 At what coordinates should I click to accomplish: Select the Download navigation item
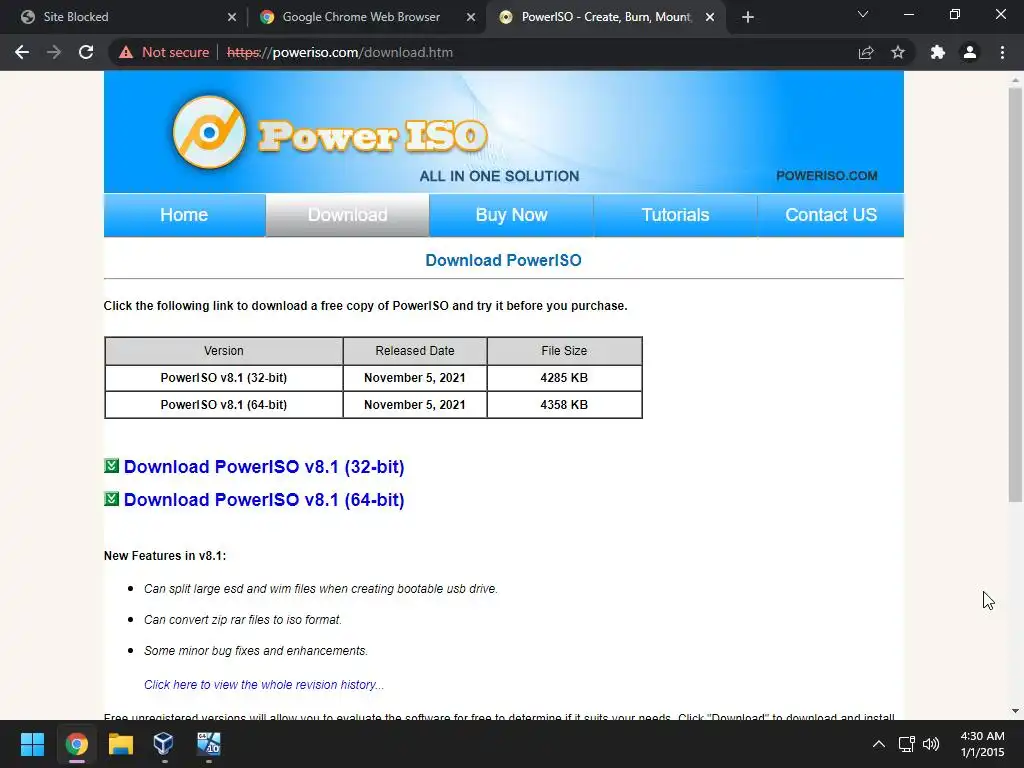point(347,215)
